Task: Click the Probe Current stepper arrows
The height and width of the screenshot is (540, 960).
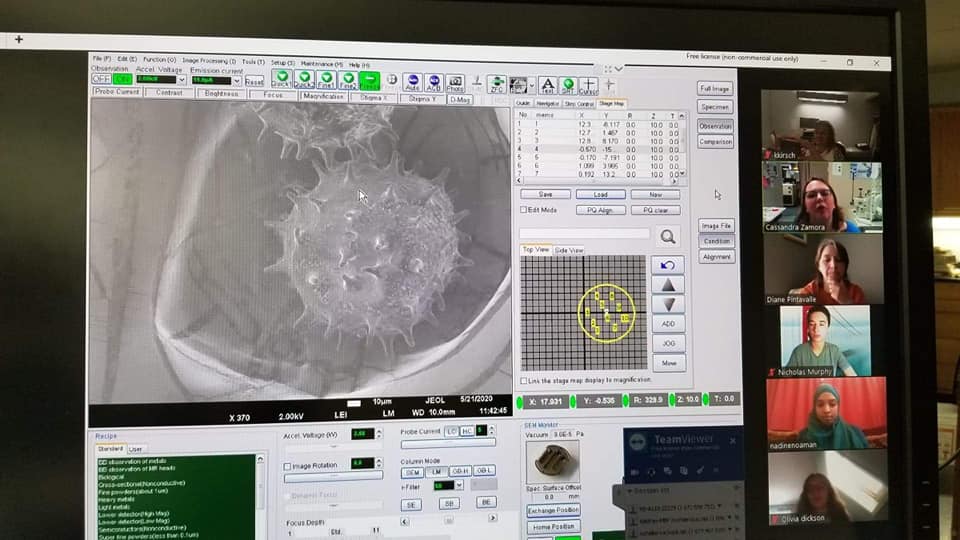Action: point(491,430)
